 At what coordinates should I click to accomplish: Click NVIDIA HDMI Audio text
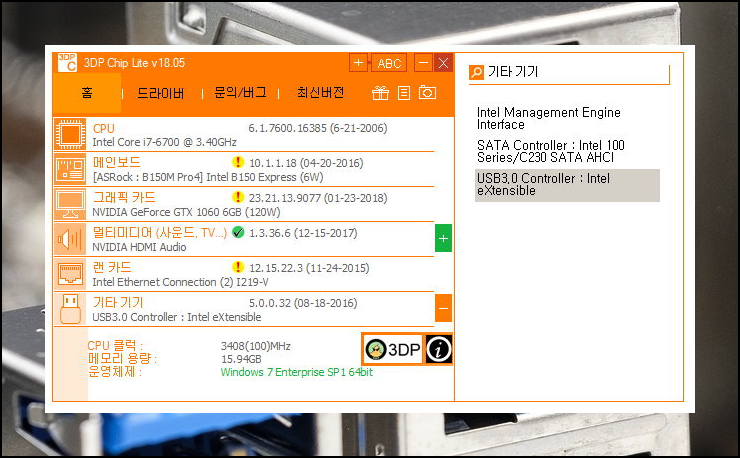point(139,247)
